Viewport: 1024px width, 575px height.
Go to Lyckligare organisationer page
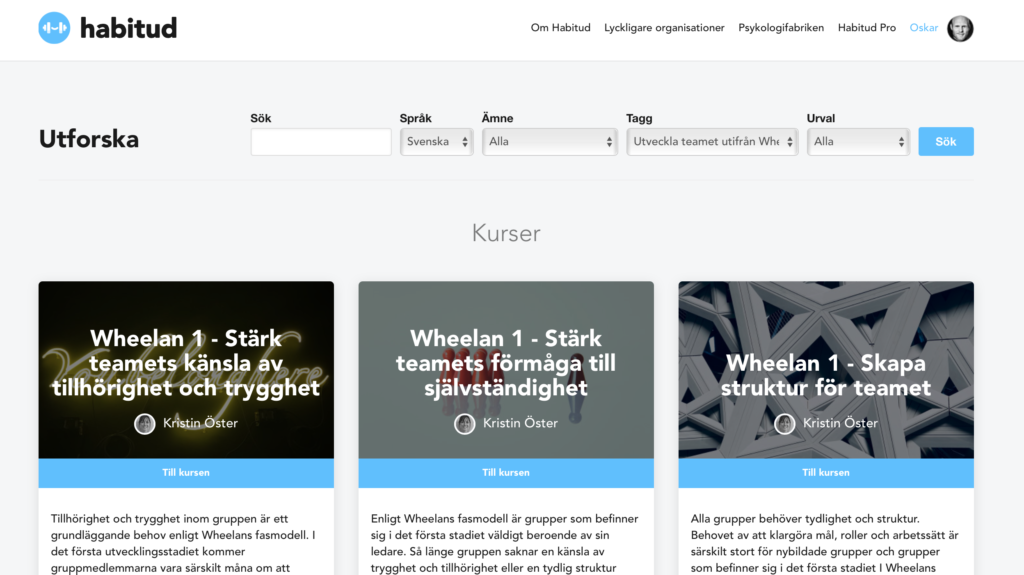pyautogui.click(x=664, y=28)
